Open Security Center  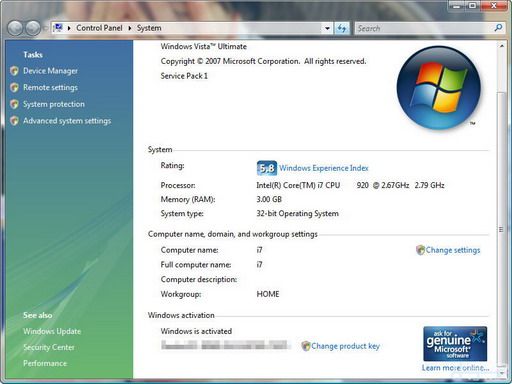(49, 347)
